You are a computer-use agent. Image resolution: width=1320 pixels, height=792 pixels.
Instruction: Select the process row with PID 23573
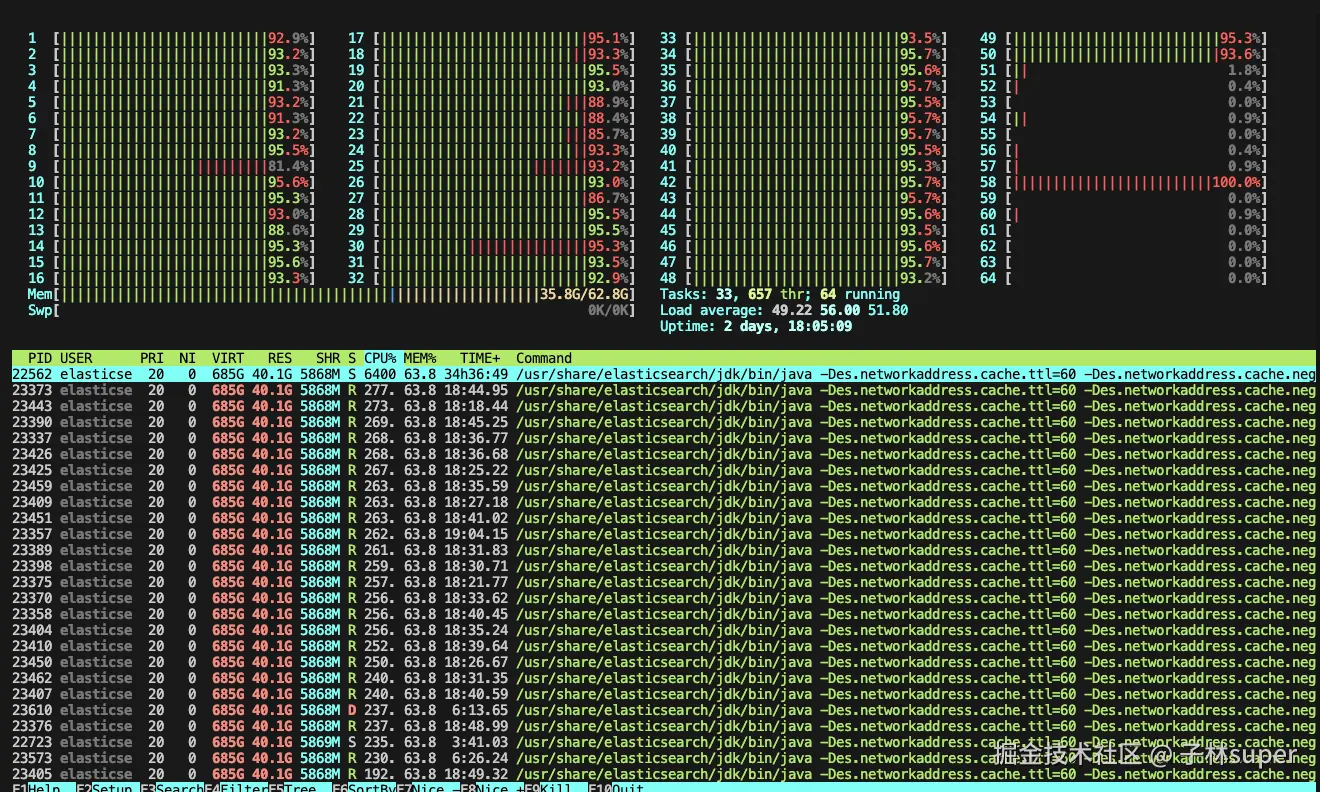point(664,758)
